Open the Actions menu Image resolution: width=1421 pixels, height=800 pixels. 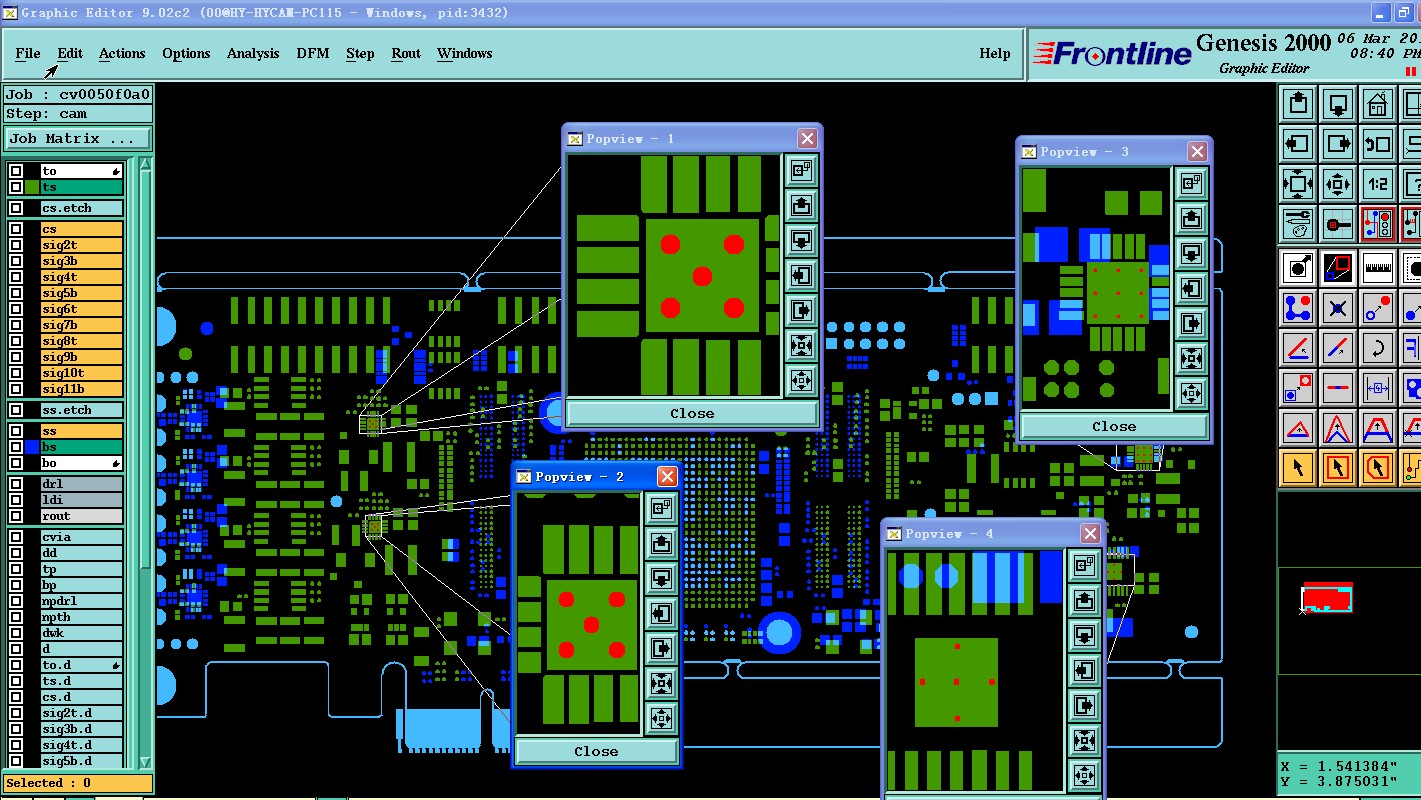pyautogui.click(x=122, y=53)
